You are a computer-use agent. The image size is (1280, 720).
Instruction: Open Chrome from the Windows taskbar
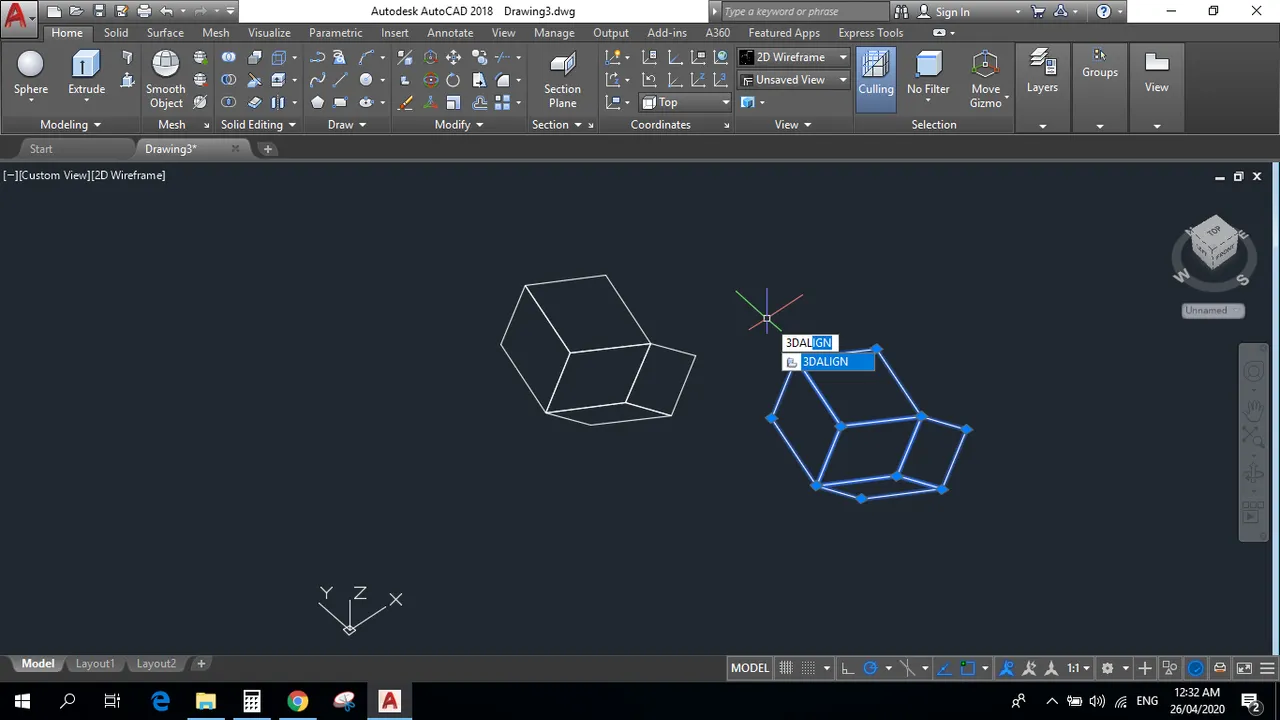(297, 701)
